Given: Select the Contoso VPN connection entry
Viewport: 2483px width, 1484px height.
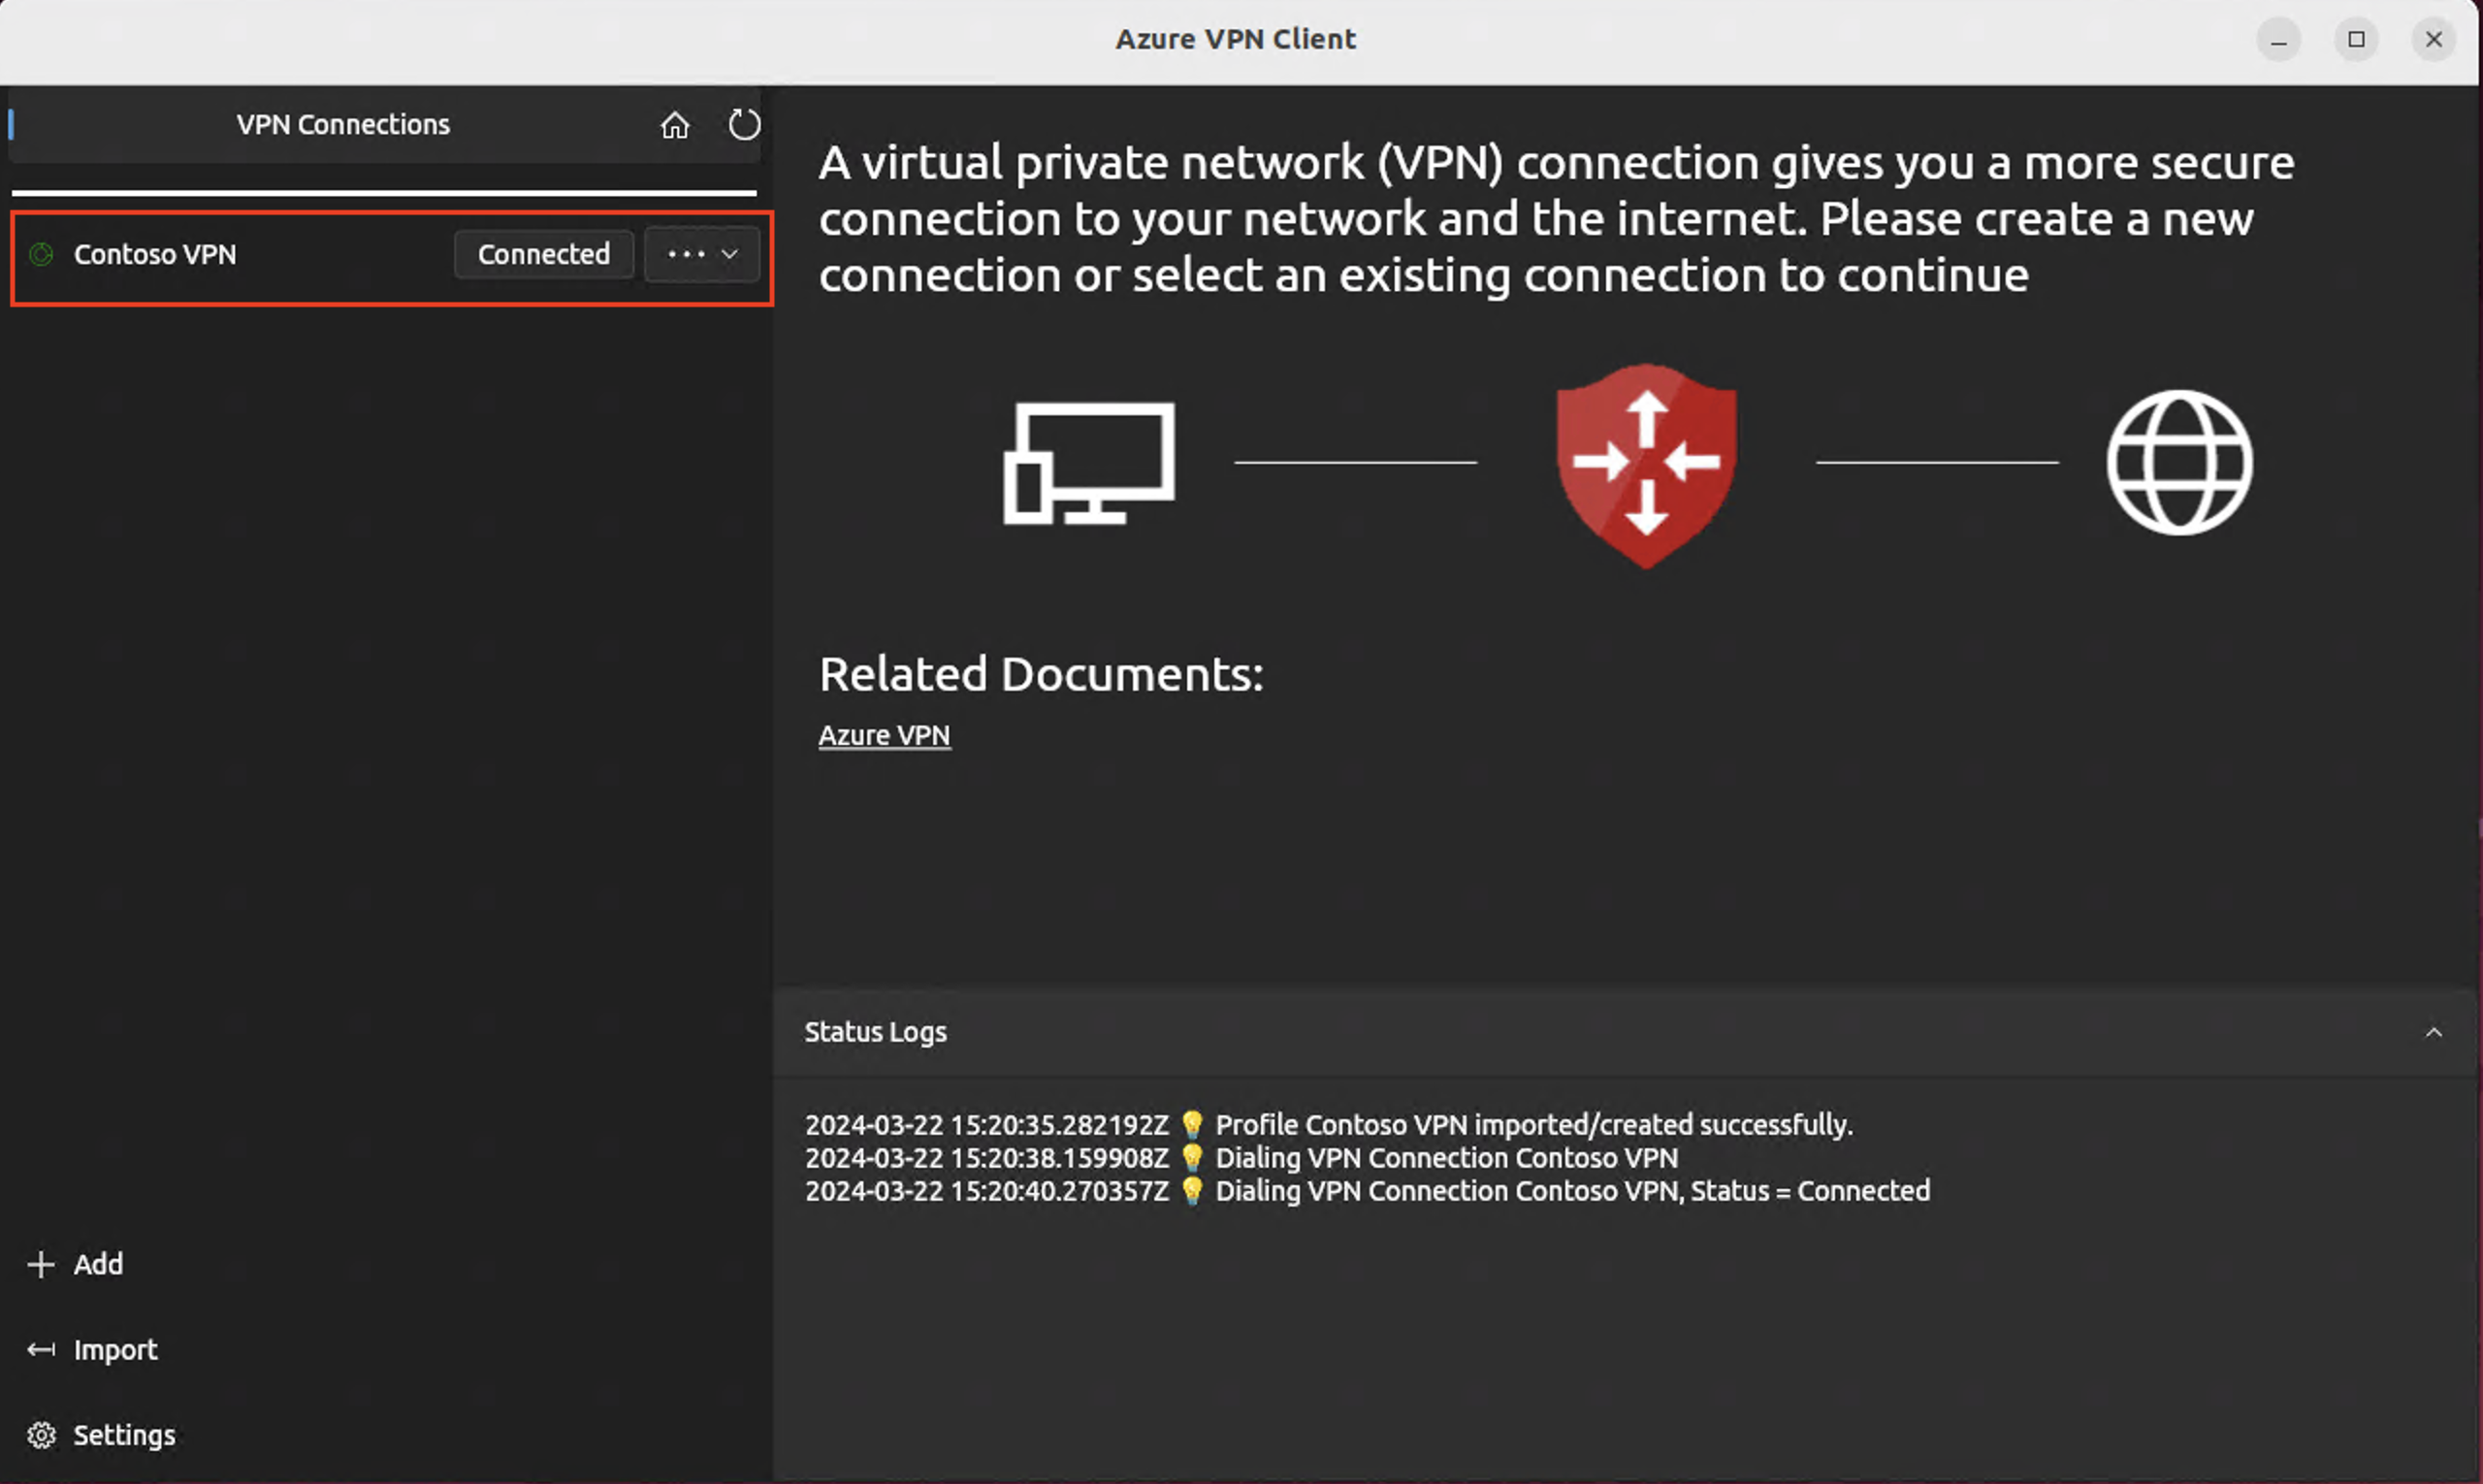Looking at the screenshot, I should pyautogui.click(x=392, y=258).
